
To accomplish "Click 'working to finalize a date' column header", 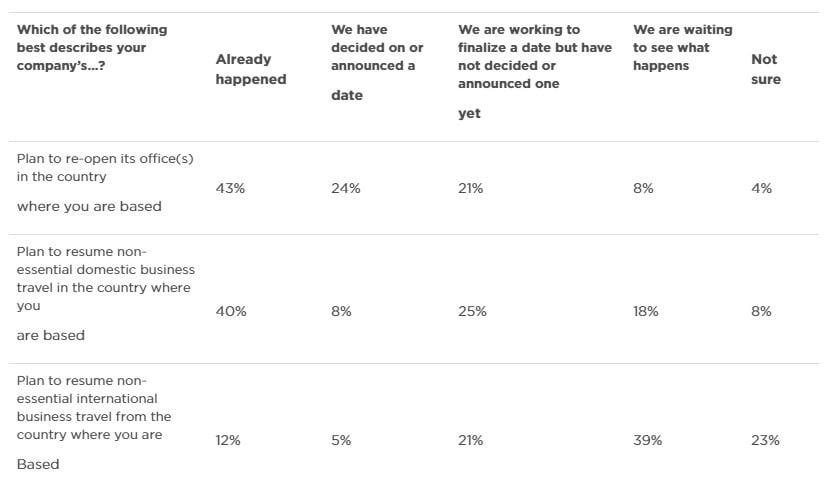I will point(534,57).
